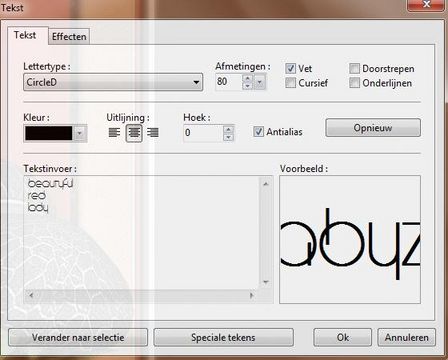The image size is (448, 360).
Task: Select center text alignment icon
Action: tap(134, 133)
